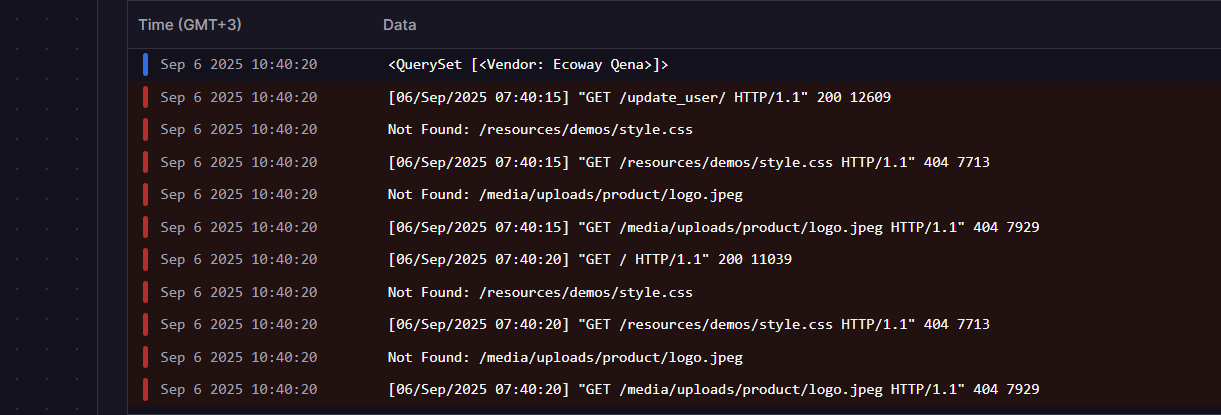Screen dimensions: 1221x415
Task: Select first 'Not Found: /resources/demos/style.css' entry
Action: click(539, 130)
